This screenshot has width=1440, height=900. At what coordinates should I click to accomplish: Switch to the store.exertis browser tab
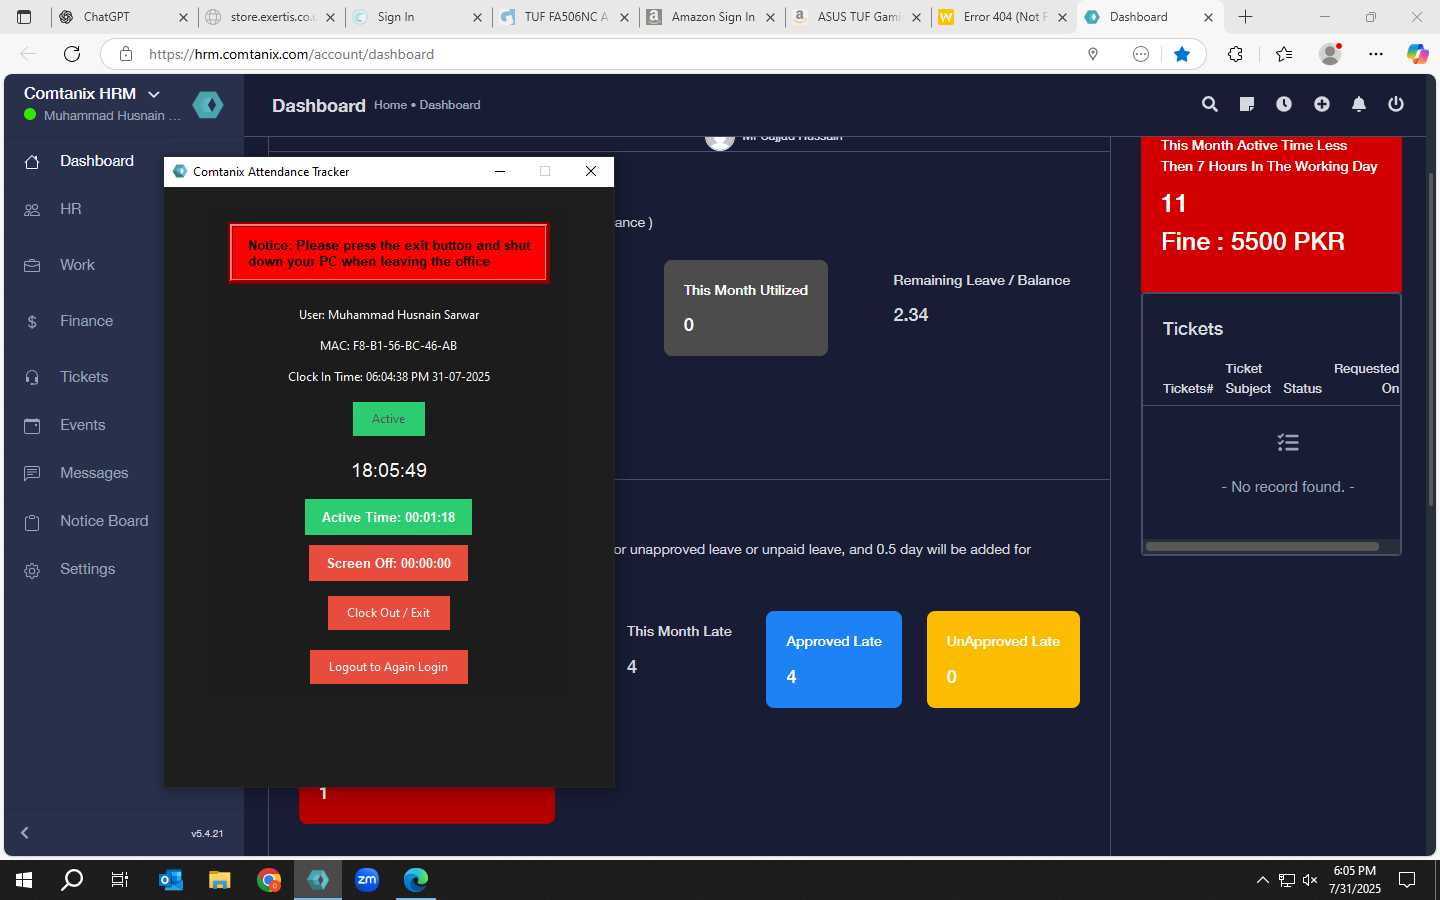tap(270, 17)
